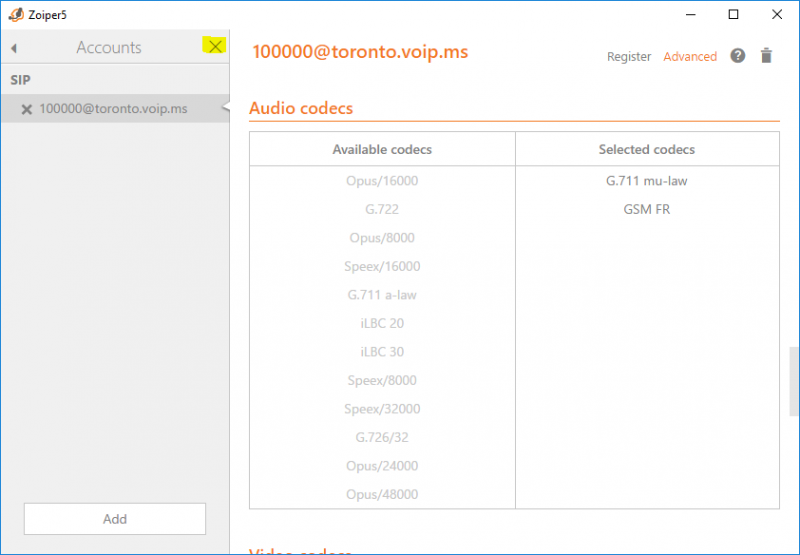
Task: Close the Accounts panel with the X
Action: 215,46
